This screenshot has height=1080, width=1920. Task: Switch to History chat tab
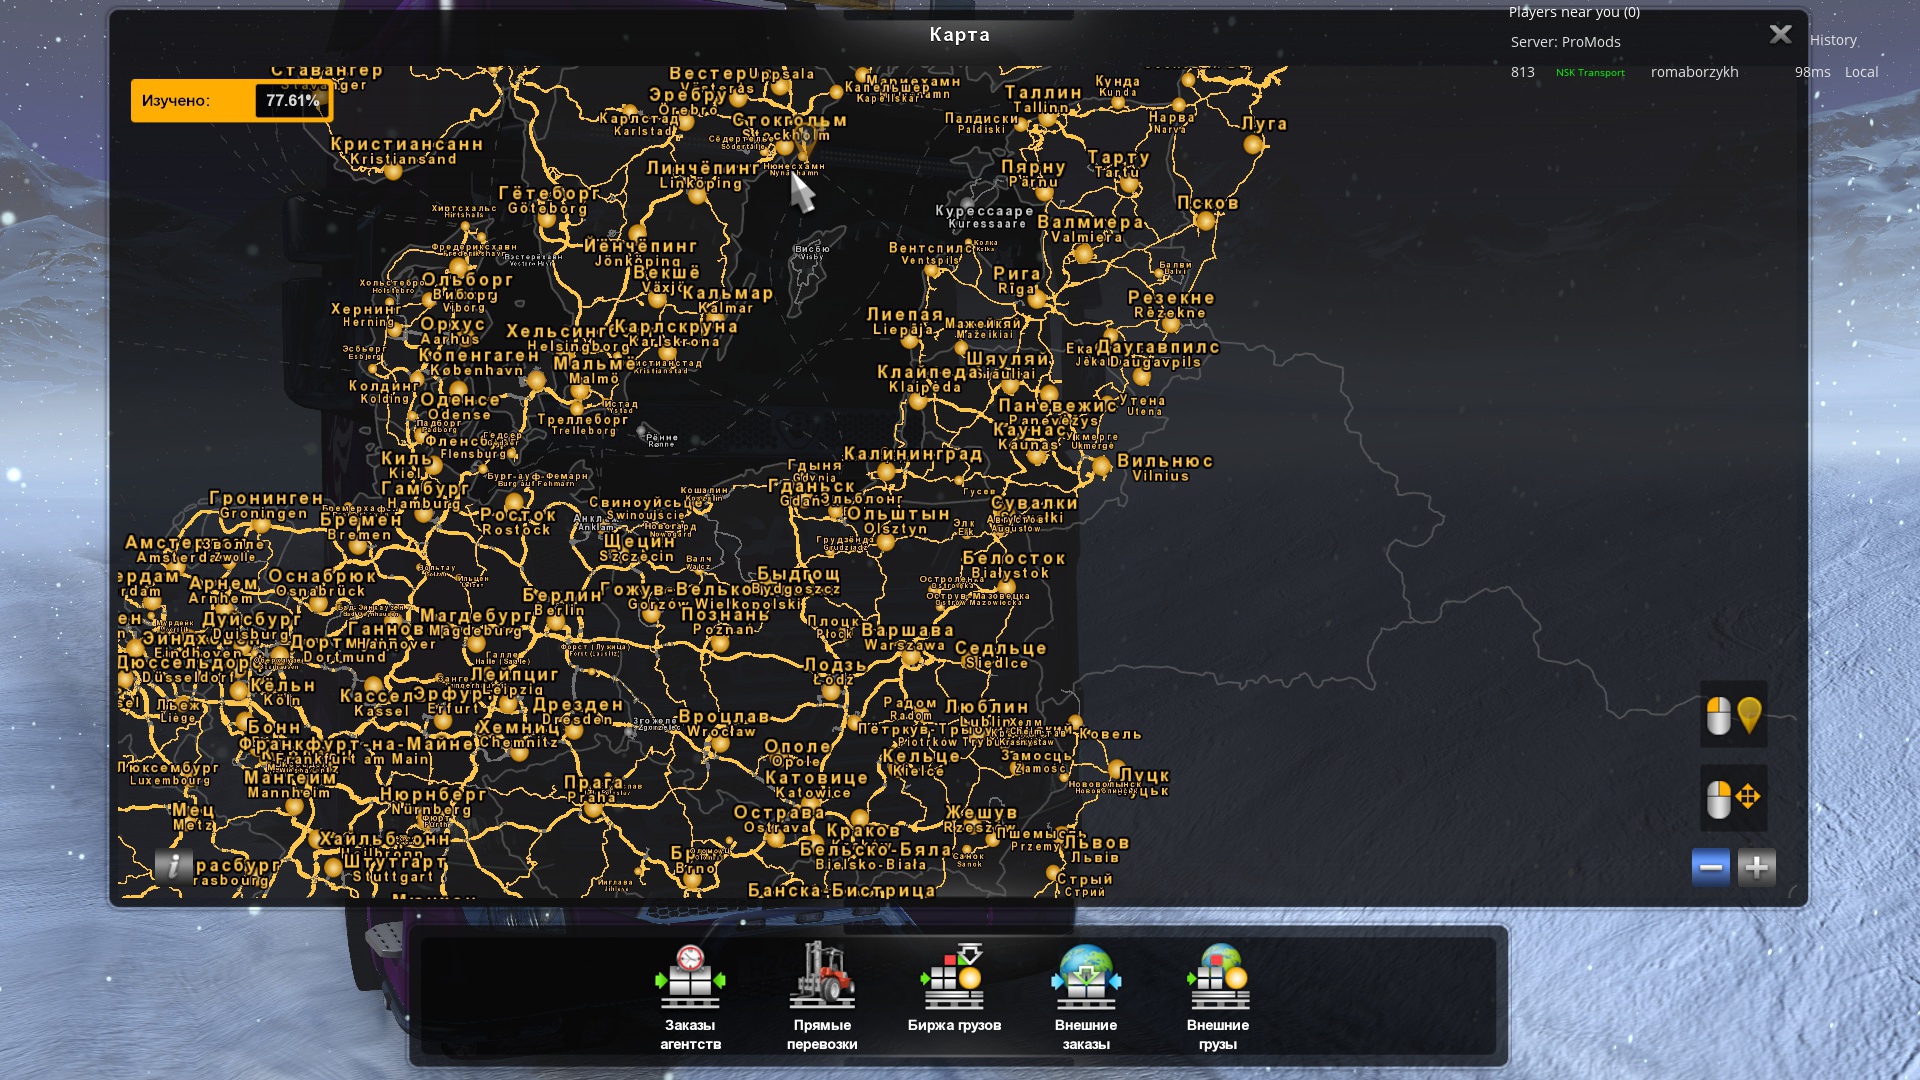click(x=1832, y=40)
